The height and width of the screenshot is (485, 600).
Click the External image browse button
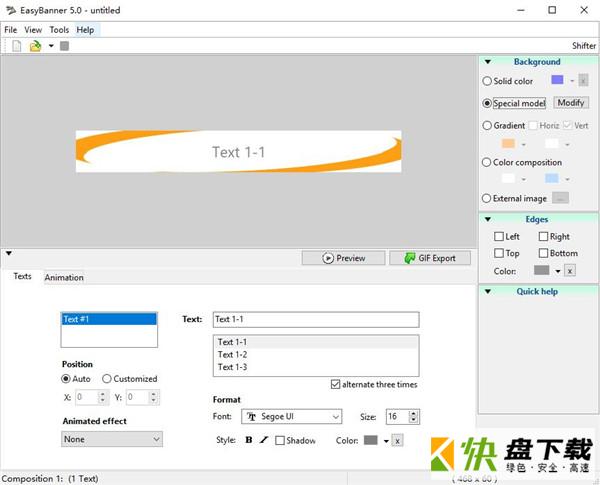560,198
